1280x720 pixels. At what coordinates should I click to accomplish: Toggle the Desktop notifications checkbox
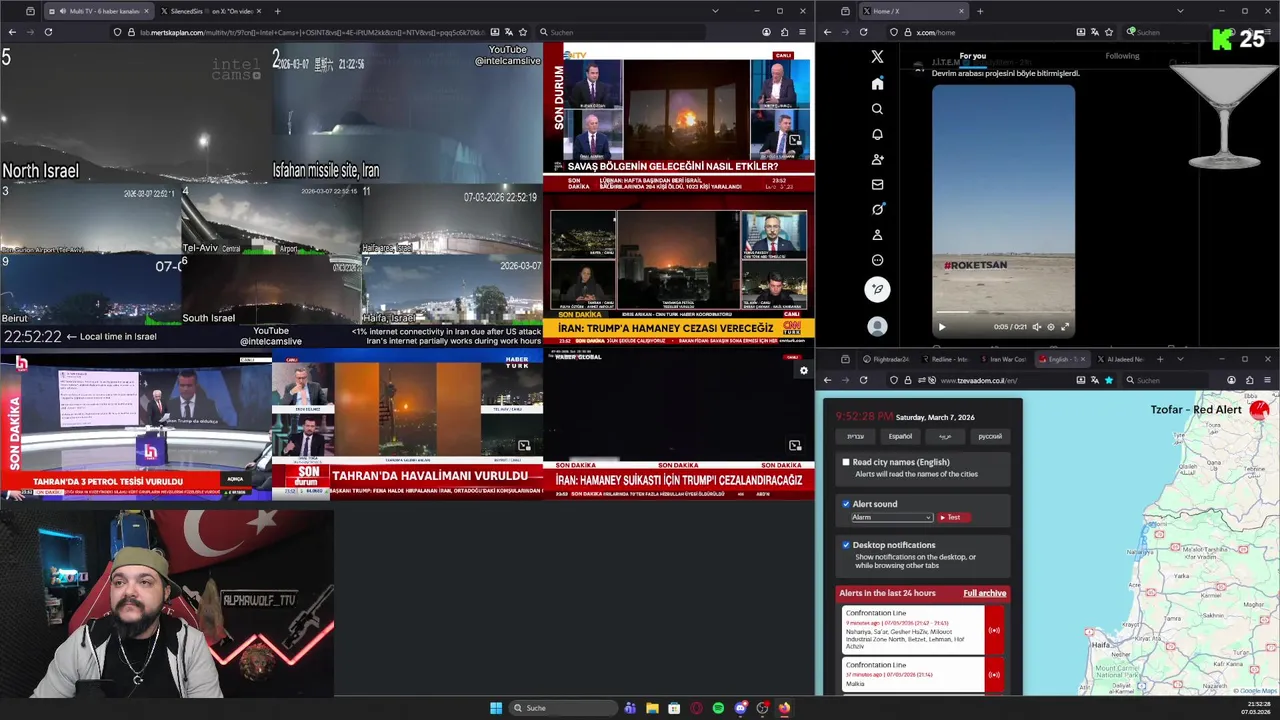click(x=846, y=545)
